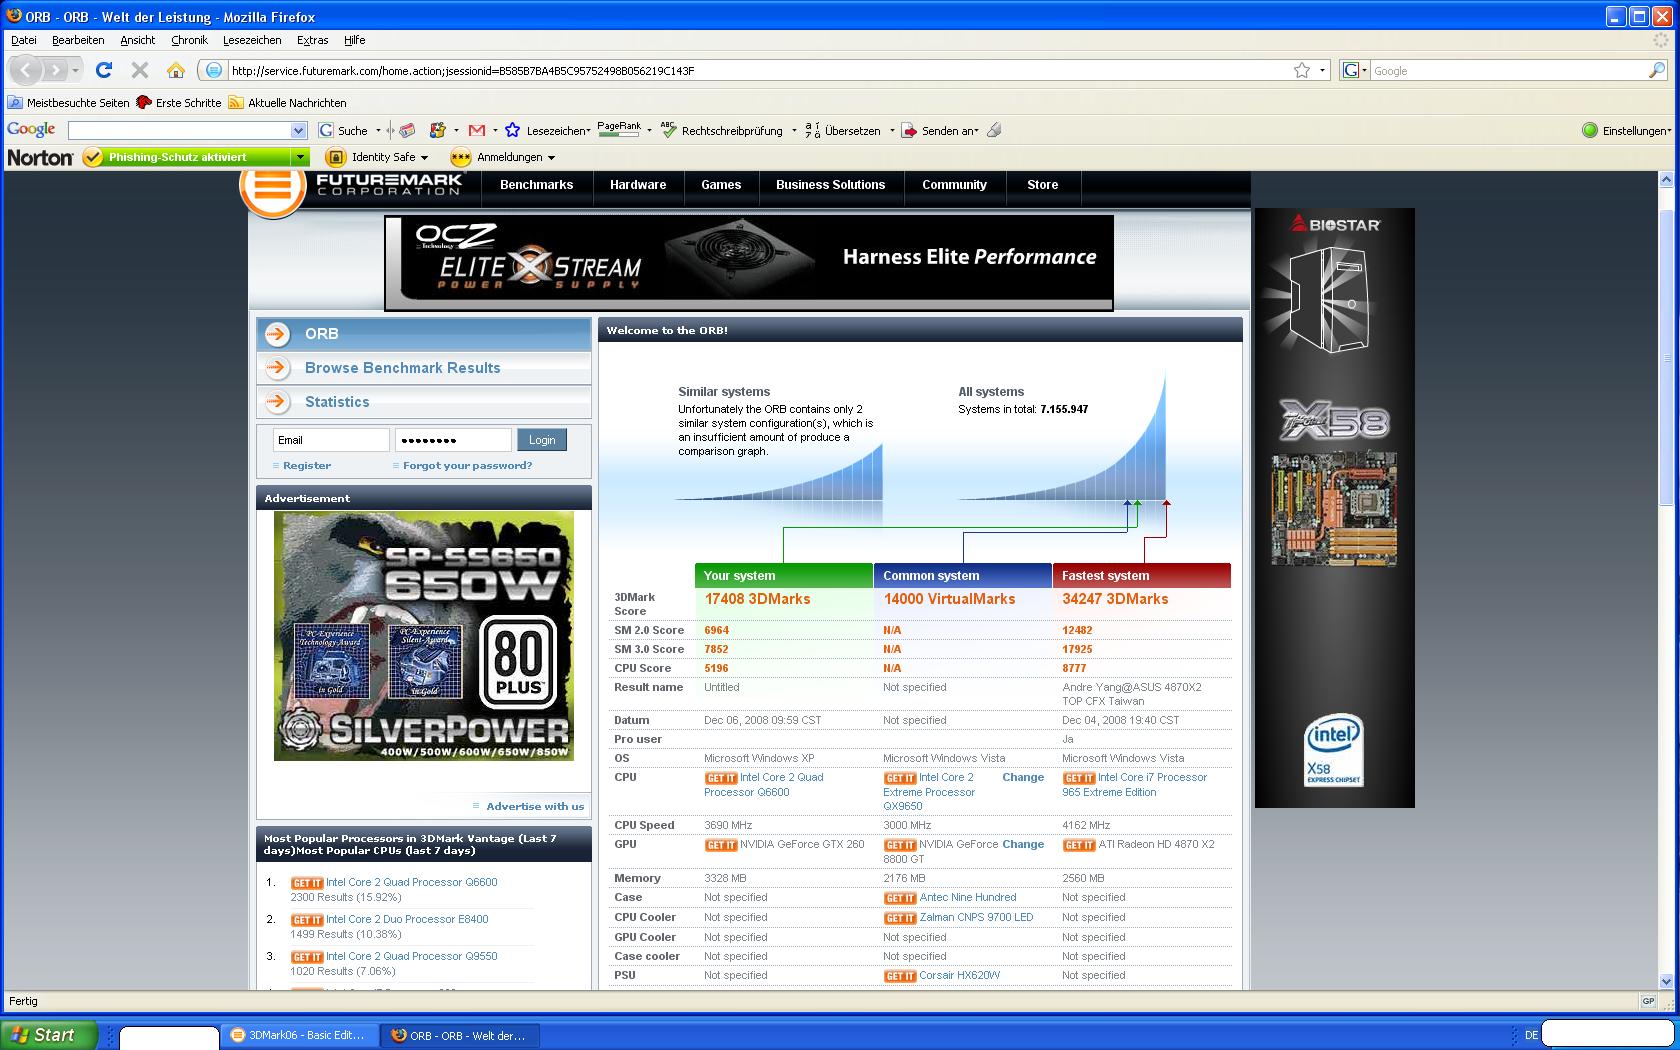Open Meistbesuchte Seiten bookmark
The image size is (1680, 1050).
pyautogui.click(x=69, y=102)
